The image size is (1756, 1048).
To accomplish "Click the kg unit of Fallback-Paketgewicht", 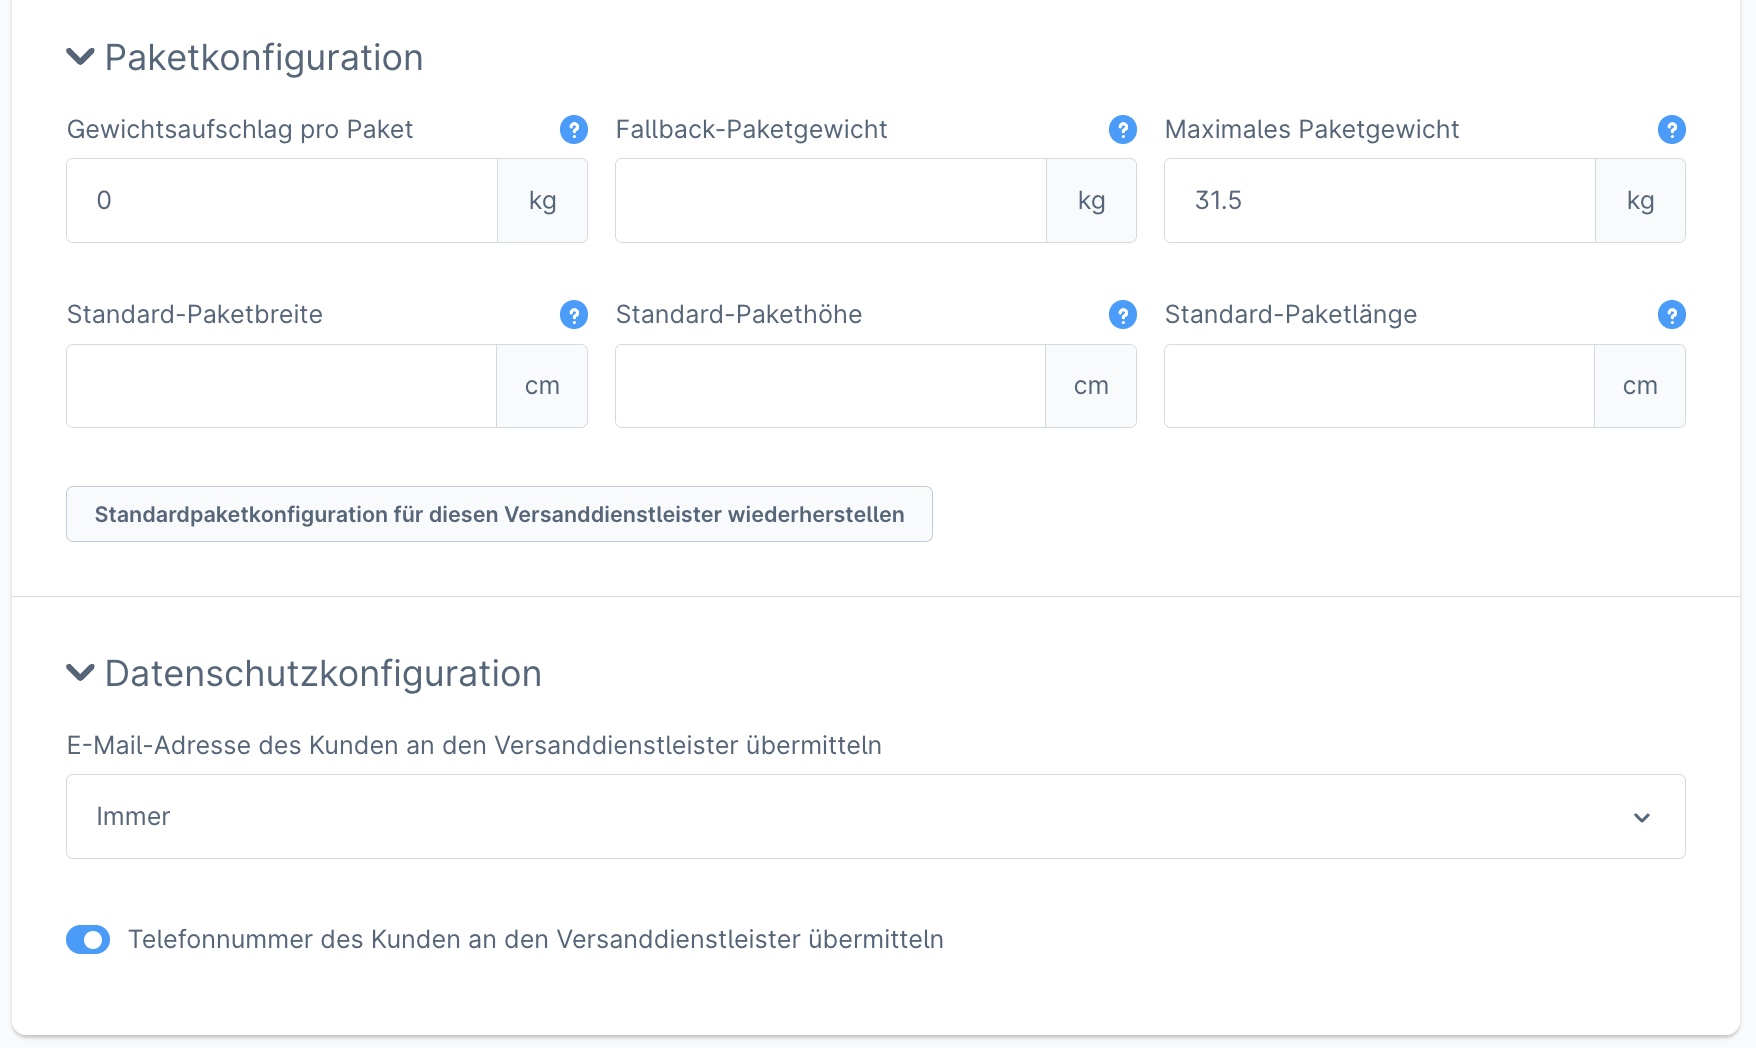I will 1092,200.
